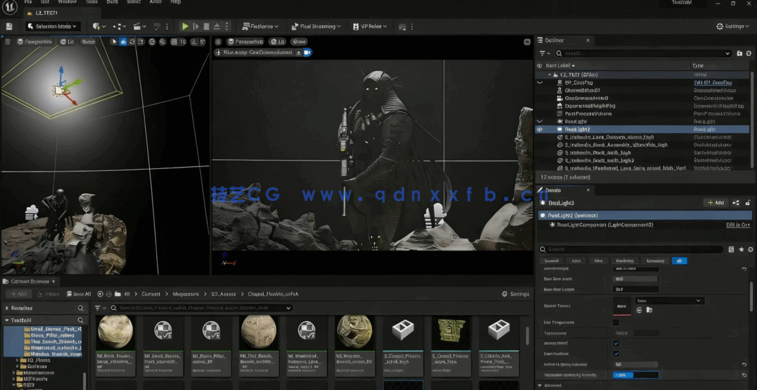
Task: Open the Add content toolbar dropdown
Action: pos(99,27)
